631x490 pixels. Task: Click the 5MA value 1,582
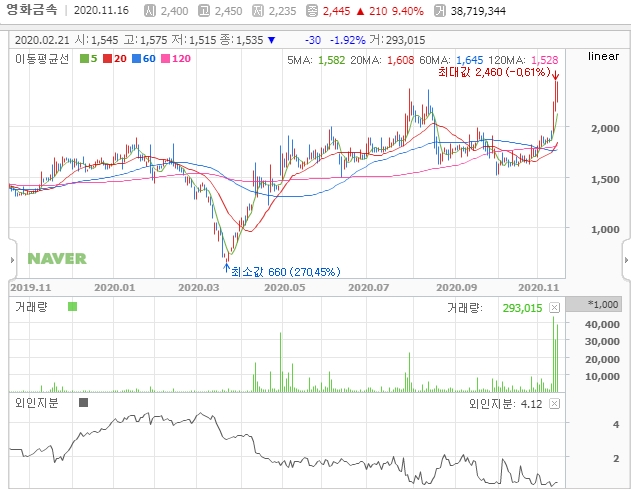click(332, 60)
